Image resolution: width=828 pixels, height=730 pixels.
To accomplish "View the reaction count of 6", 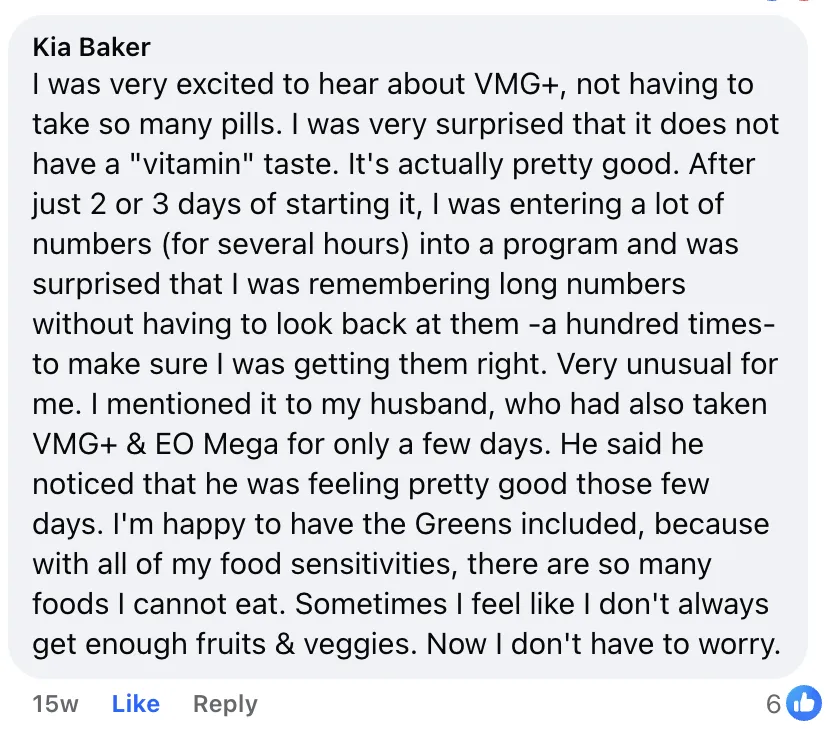I will 773,704.
